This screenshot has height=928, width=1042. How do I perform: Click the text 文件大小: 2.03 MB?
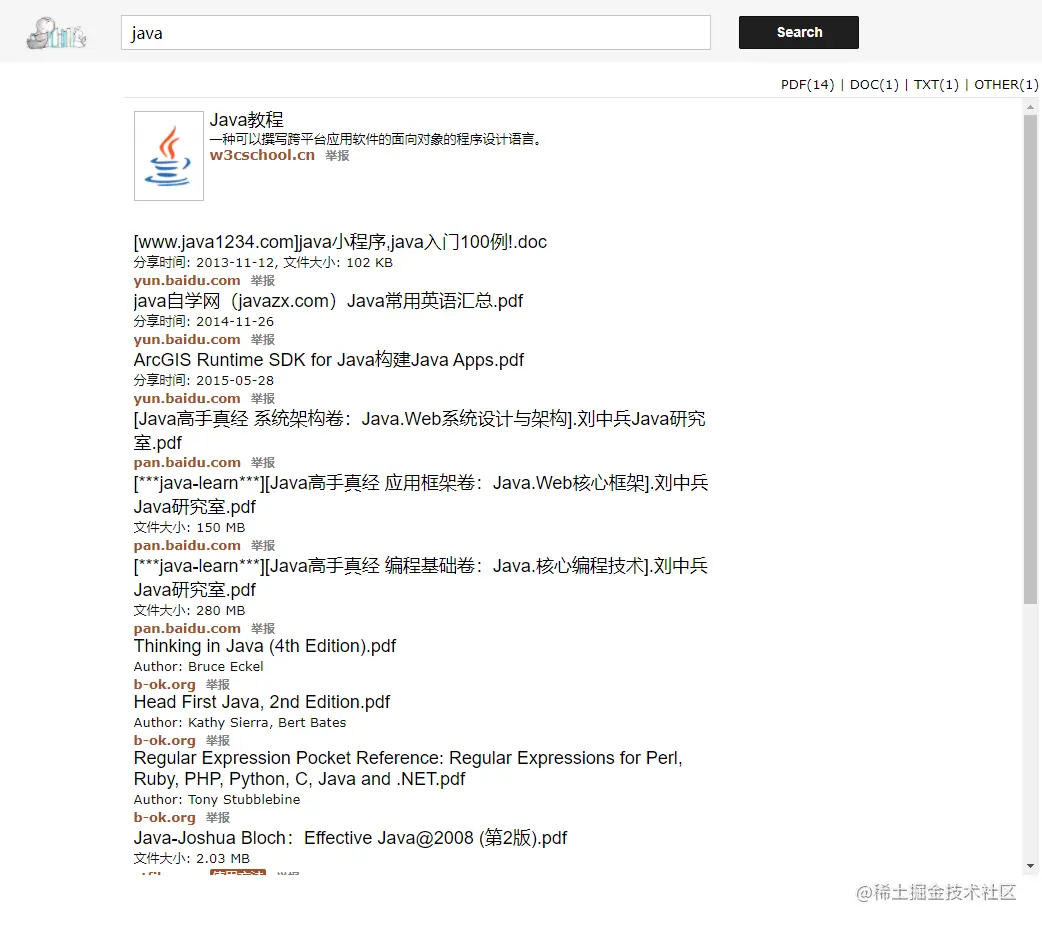191,859
